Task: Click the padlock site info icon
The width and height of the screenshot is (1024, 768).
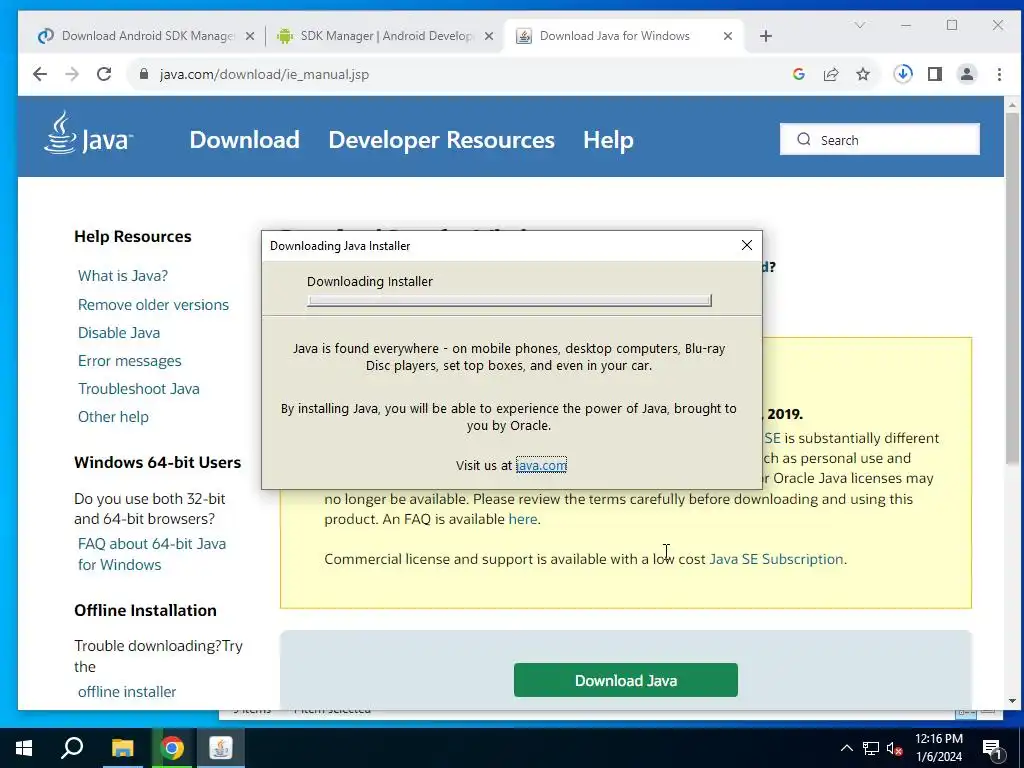Action: [144, 74]
